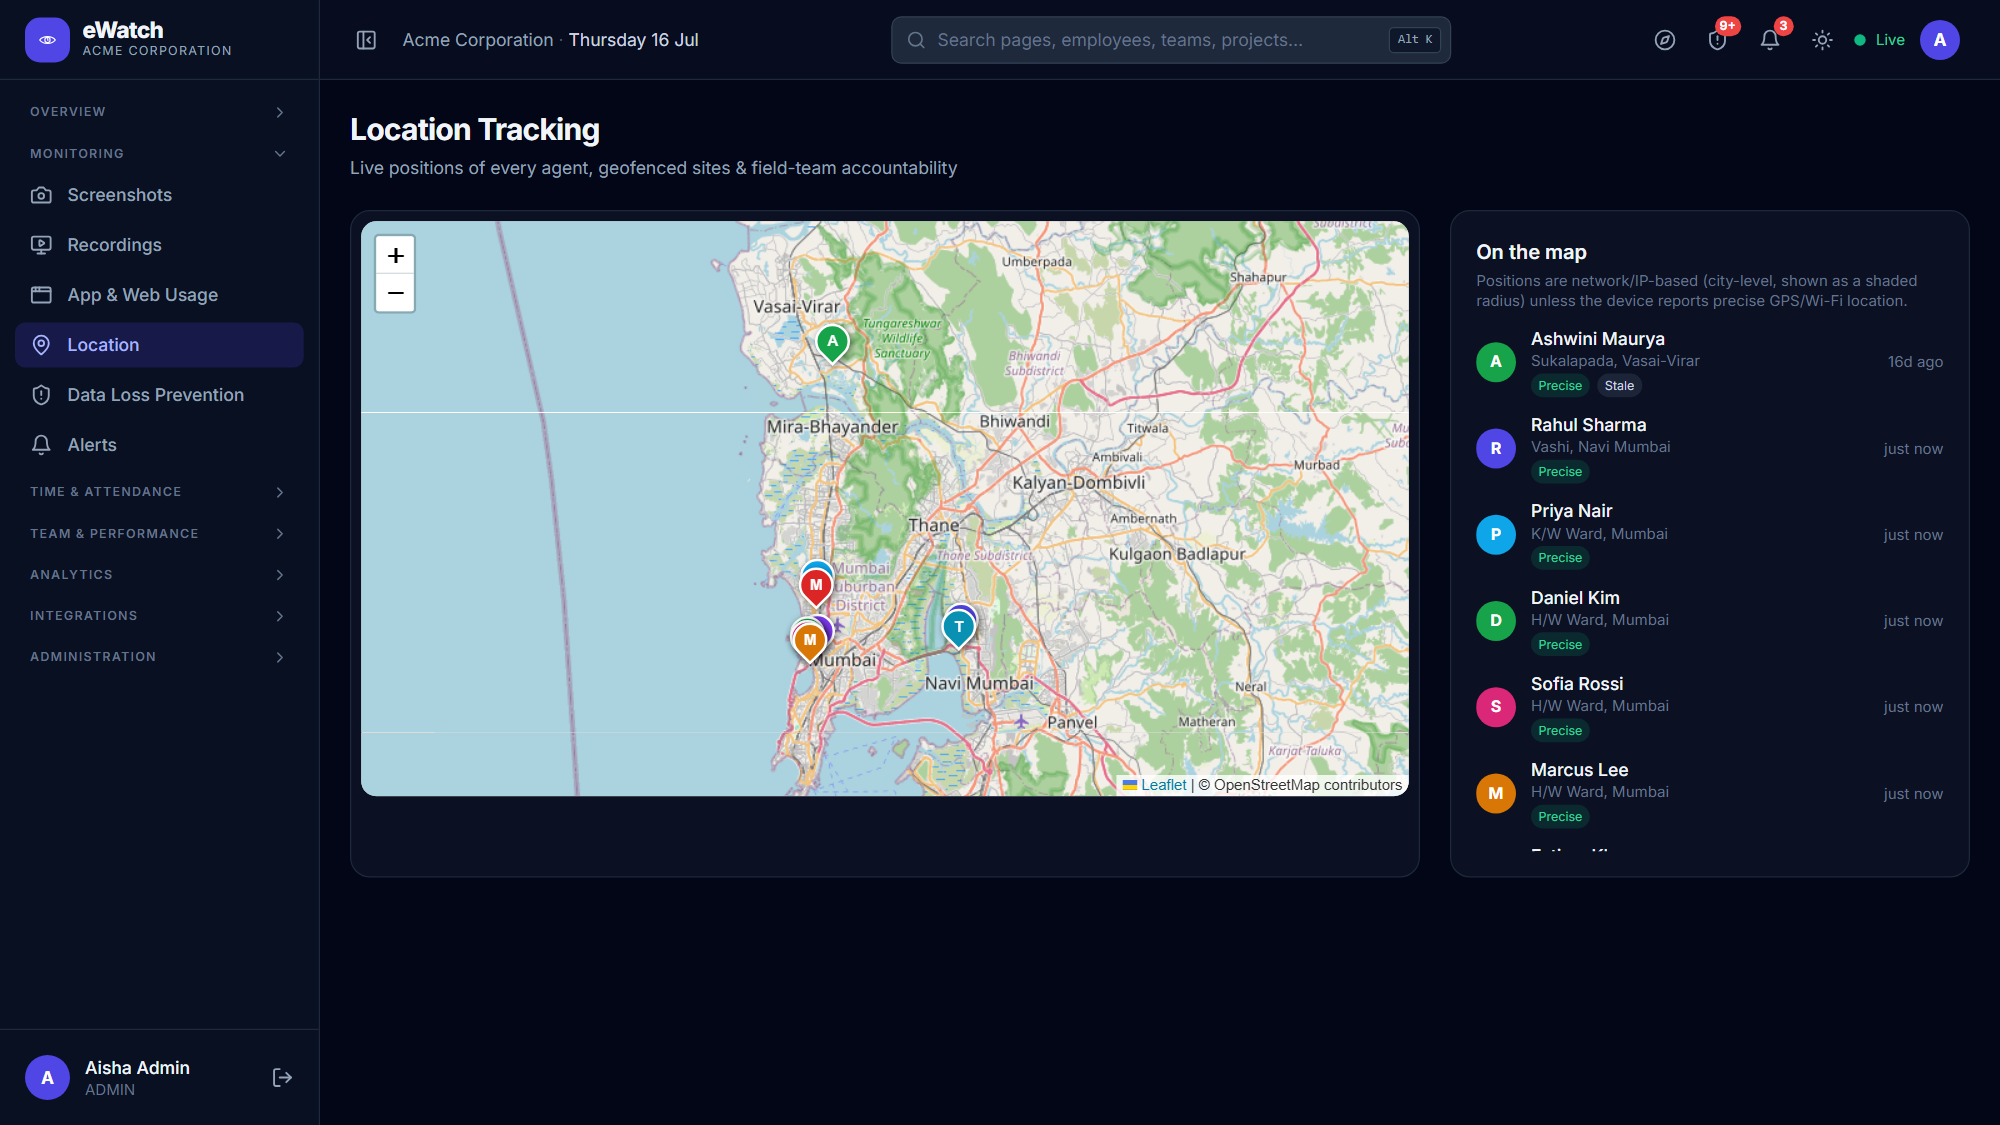
Task: Toggle the light/dark theme sun icon
Action: pyautogui.click(x=1822, y=40)
